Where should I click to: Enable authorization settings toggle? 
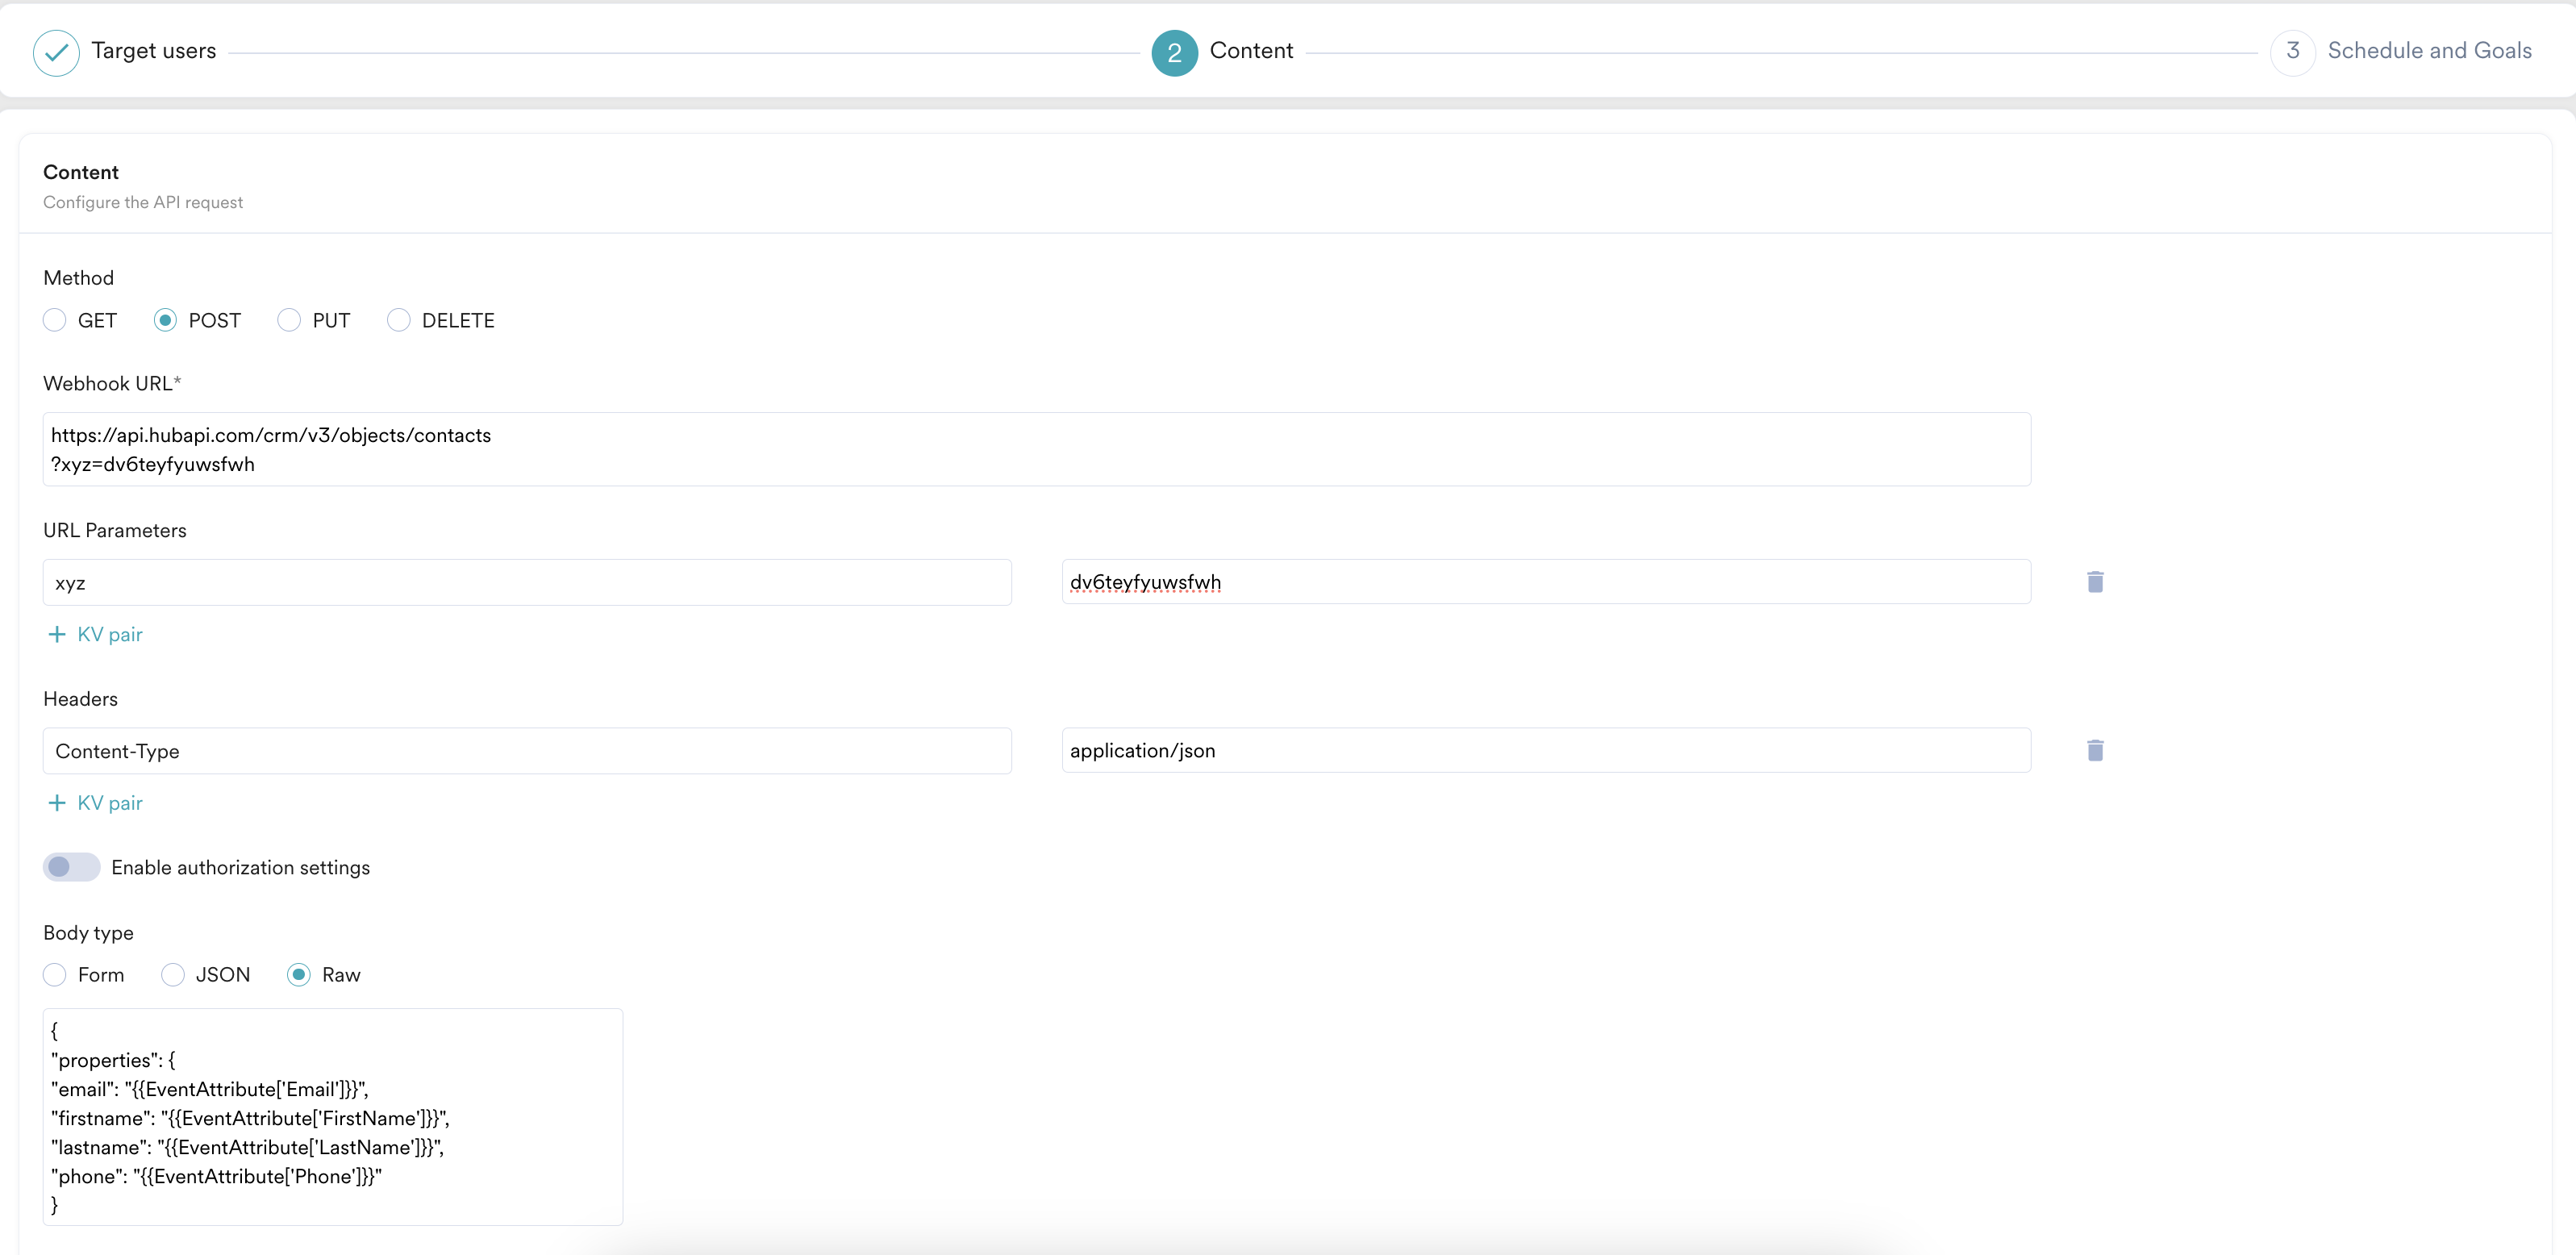pyautogui.click(x=71, y=867)
